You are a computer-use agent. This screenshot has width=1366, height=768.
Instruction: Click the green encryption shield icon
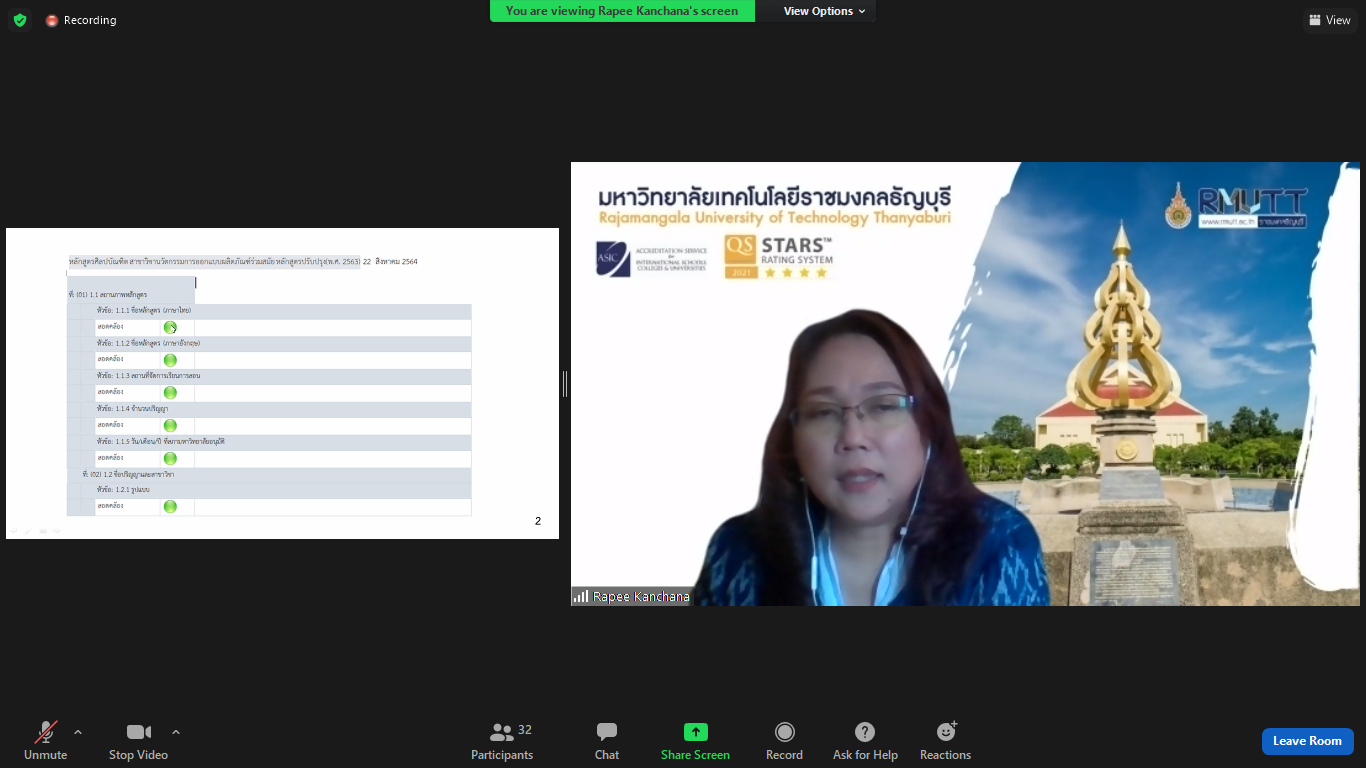pos(20,20)
